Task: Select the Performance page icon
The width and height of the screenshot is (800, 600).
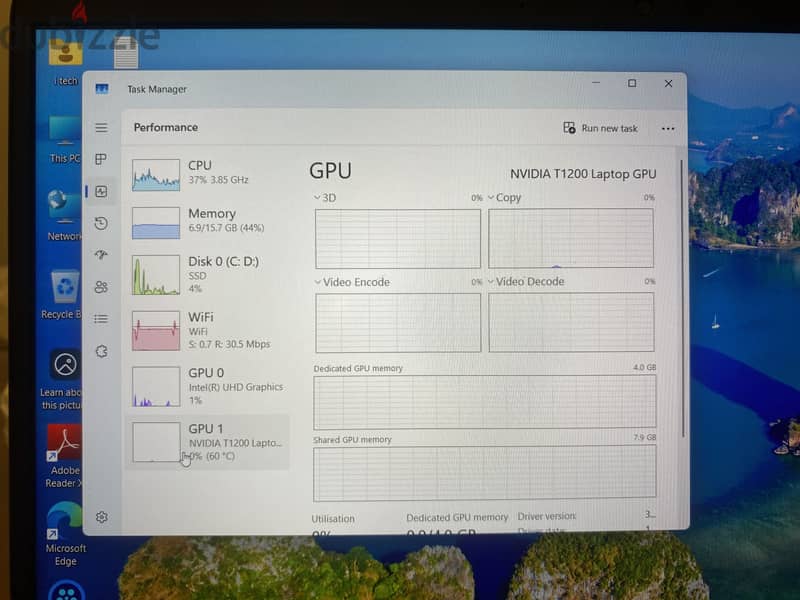Action: (101, 191)
